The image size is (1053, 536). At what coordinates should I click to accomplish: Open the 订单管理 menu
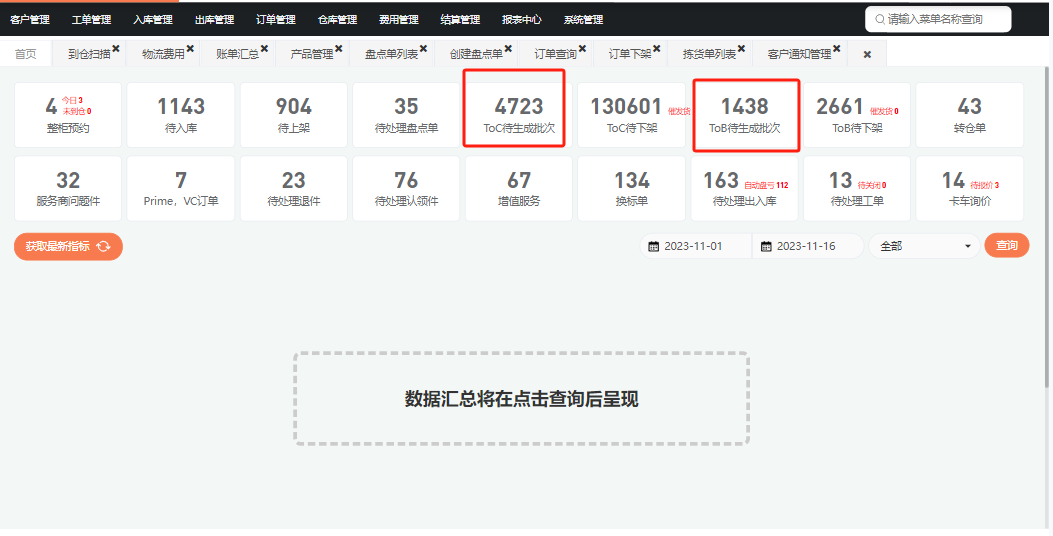point(275,19)
